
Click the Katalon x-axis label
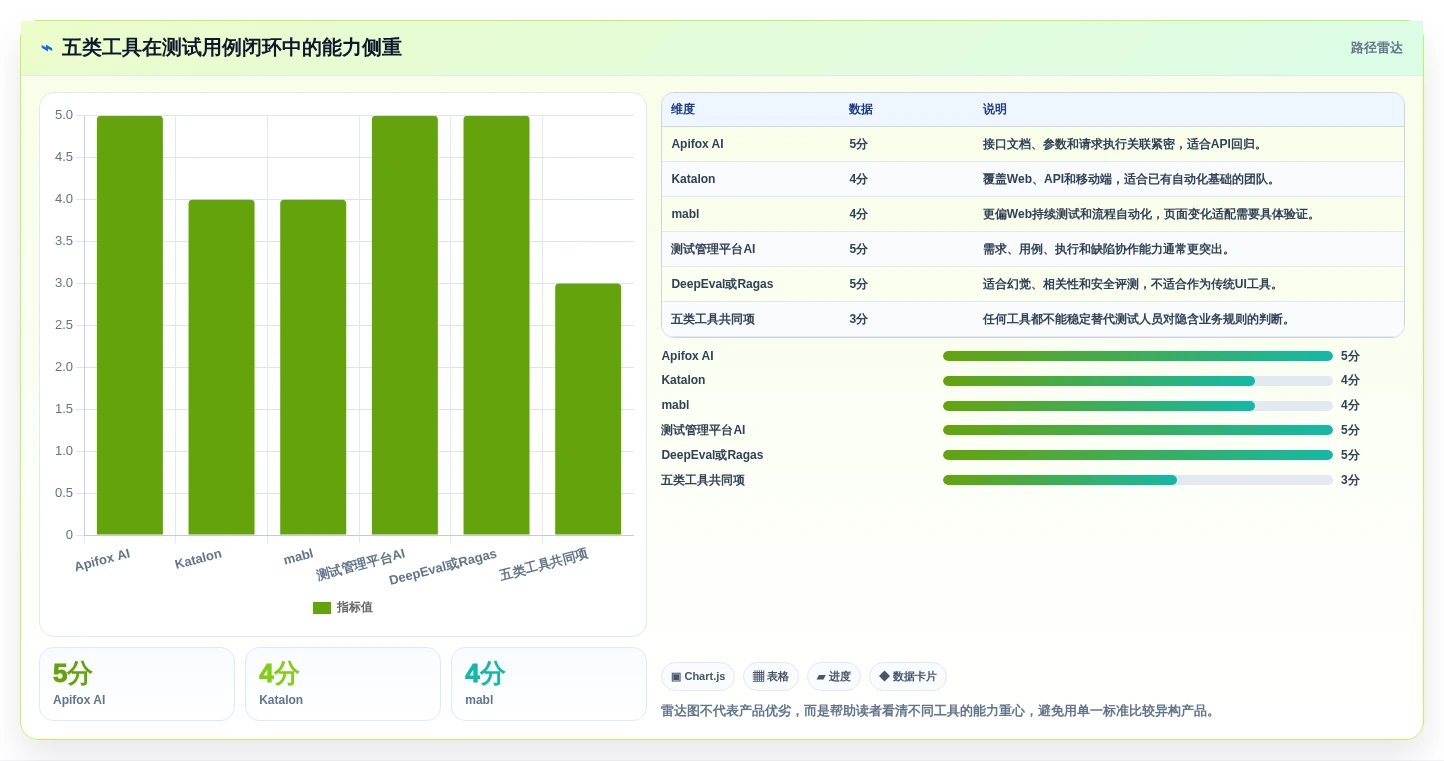(x=198, y=559)
